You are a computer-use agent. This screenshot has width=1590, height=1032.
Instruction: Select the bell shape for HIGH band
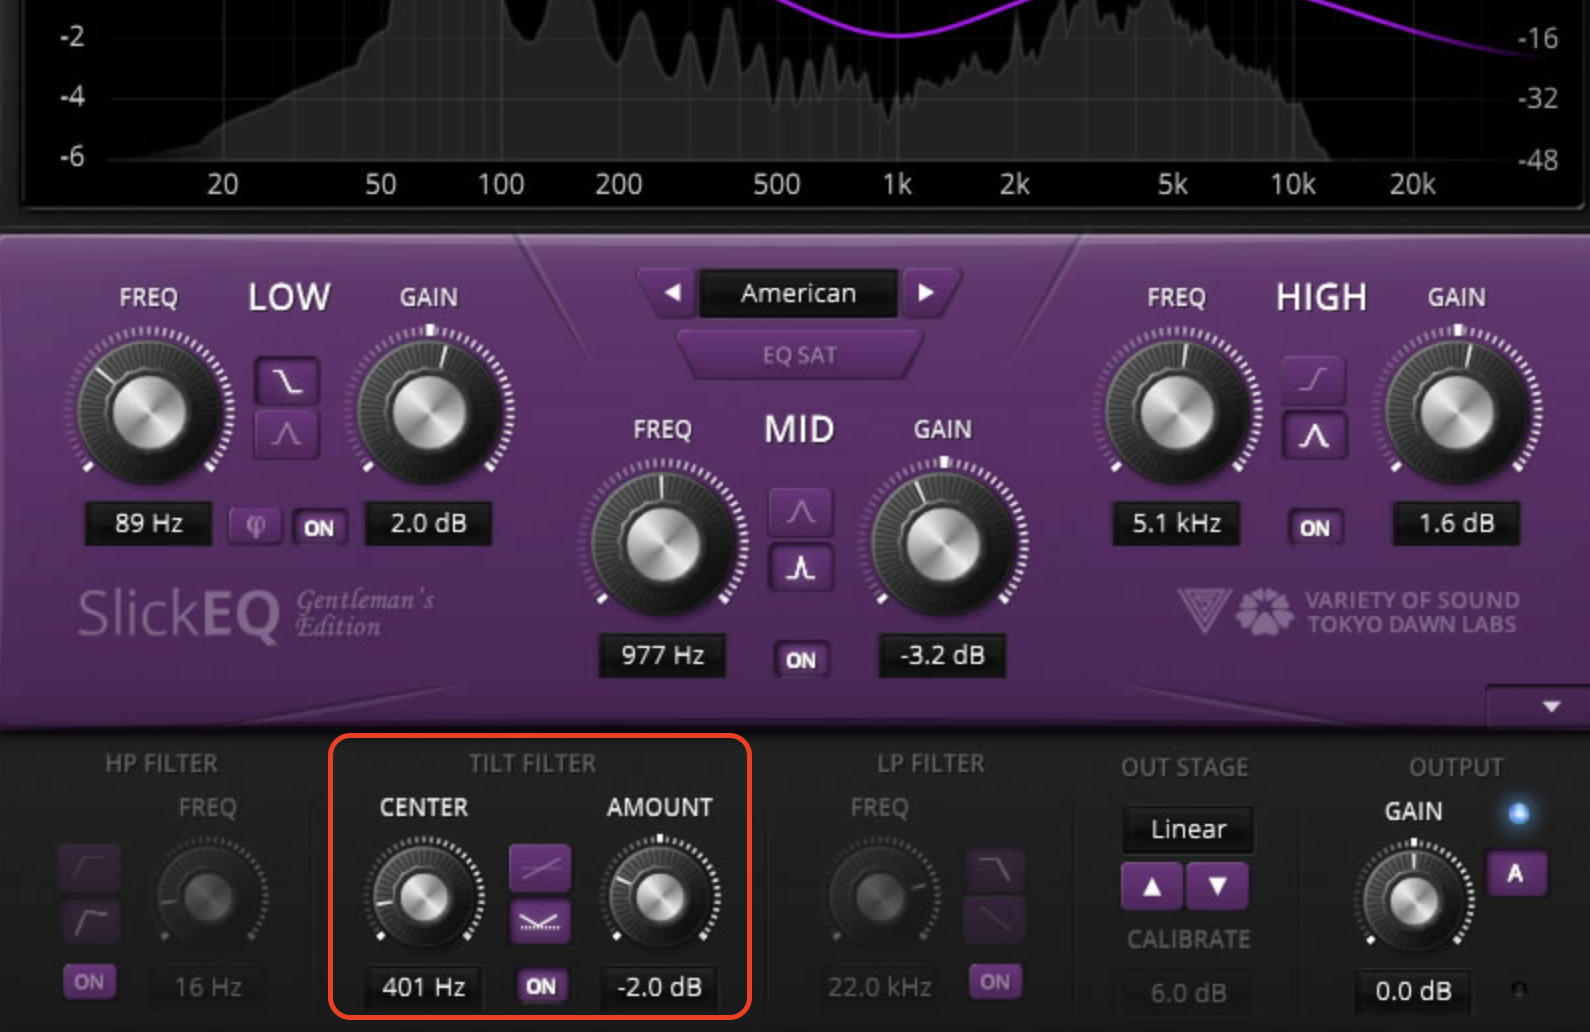pos(1314,435)
